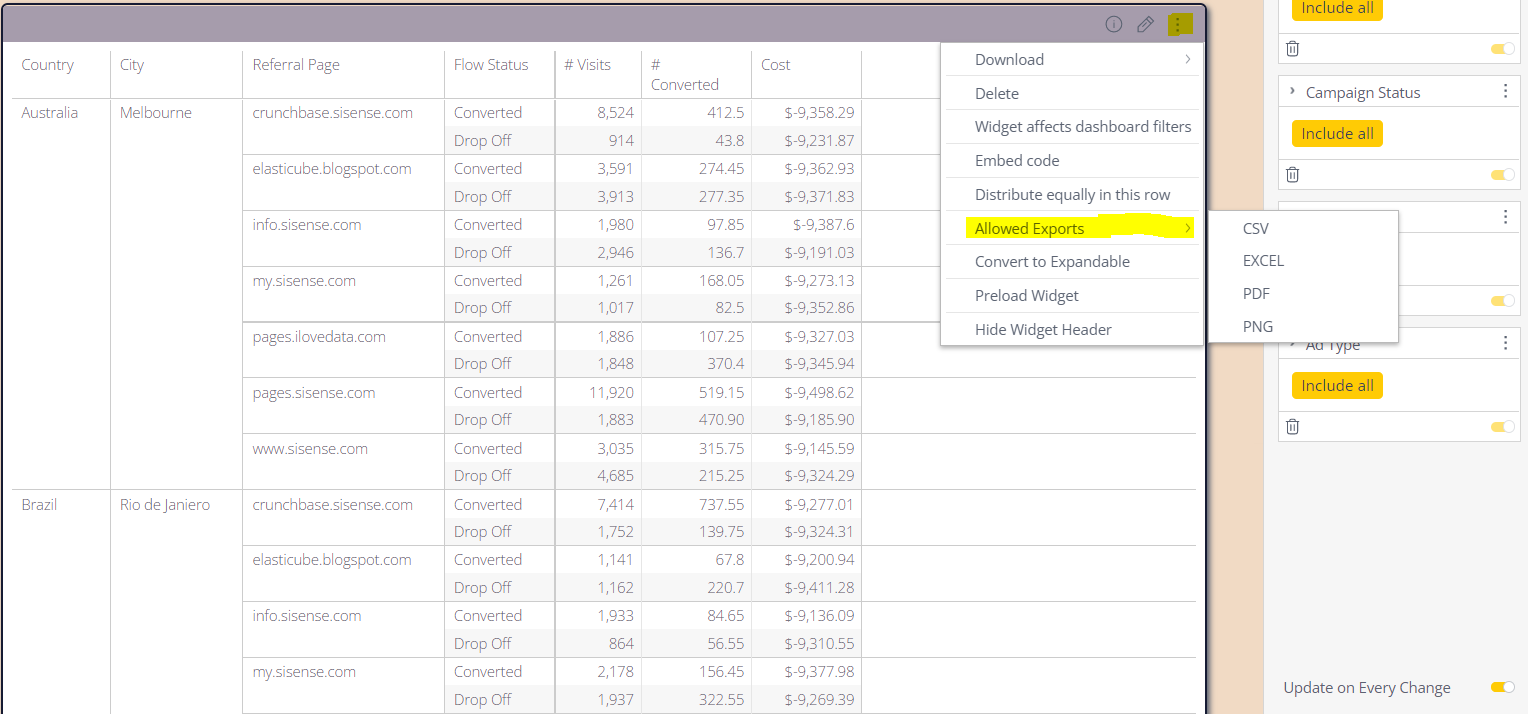Close the widget three-dot options menu

[x=1180, y=24]
